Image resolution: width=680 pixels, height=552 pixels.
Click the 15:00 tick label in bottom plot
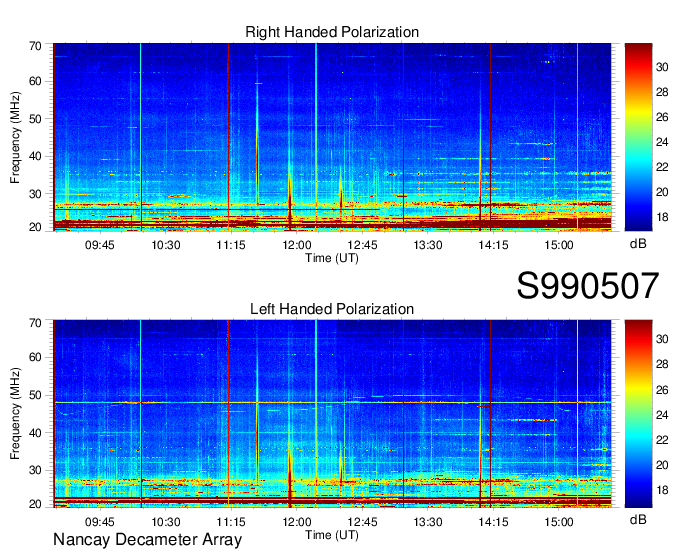click(x=559, y=522)
